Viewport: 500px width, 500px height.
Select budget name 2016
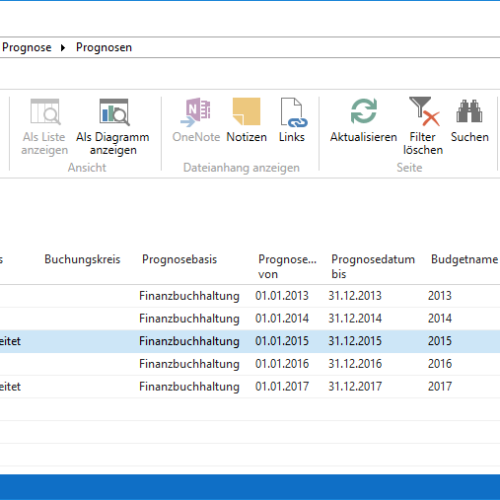[x=440, y=364]
